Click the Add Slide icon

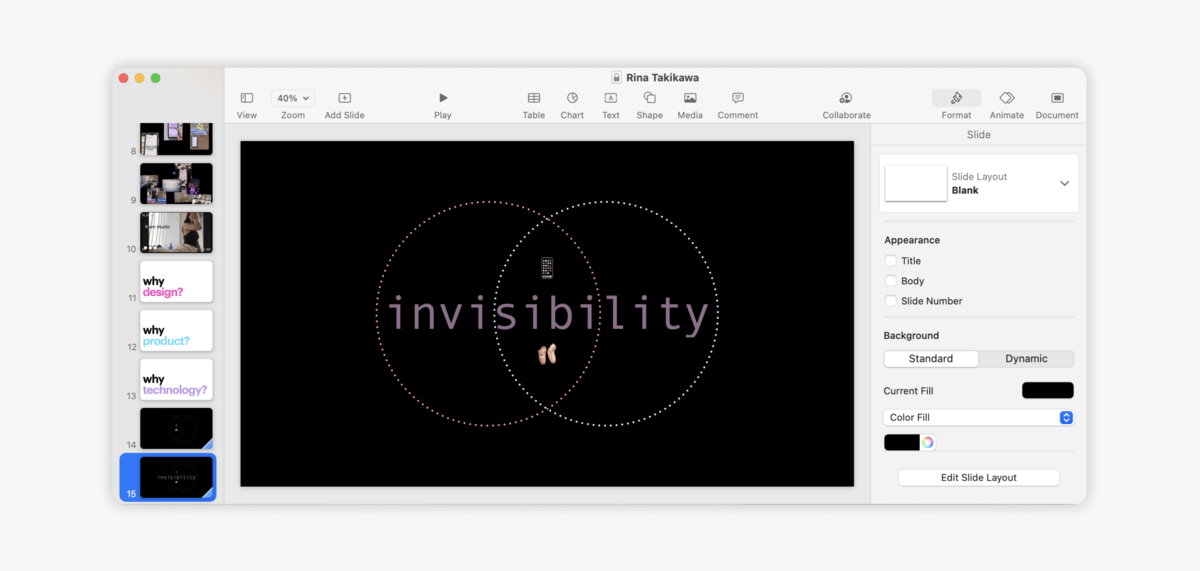(345, 98)
